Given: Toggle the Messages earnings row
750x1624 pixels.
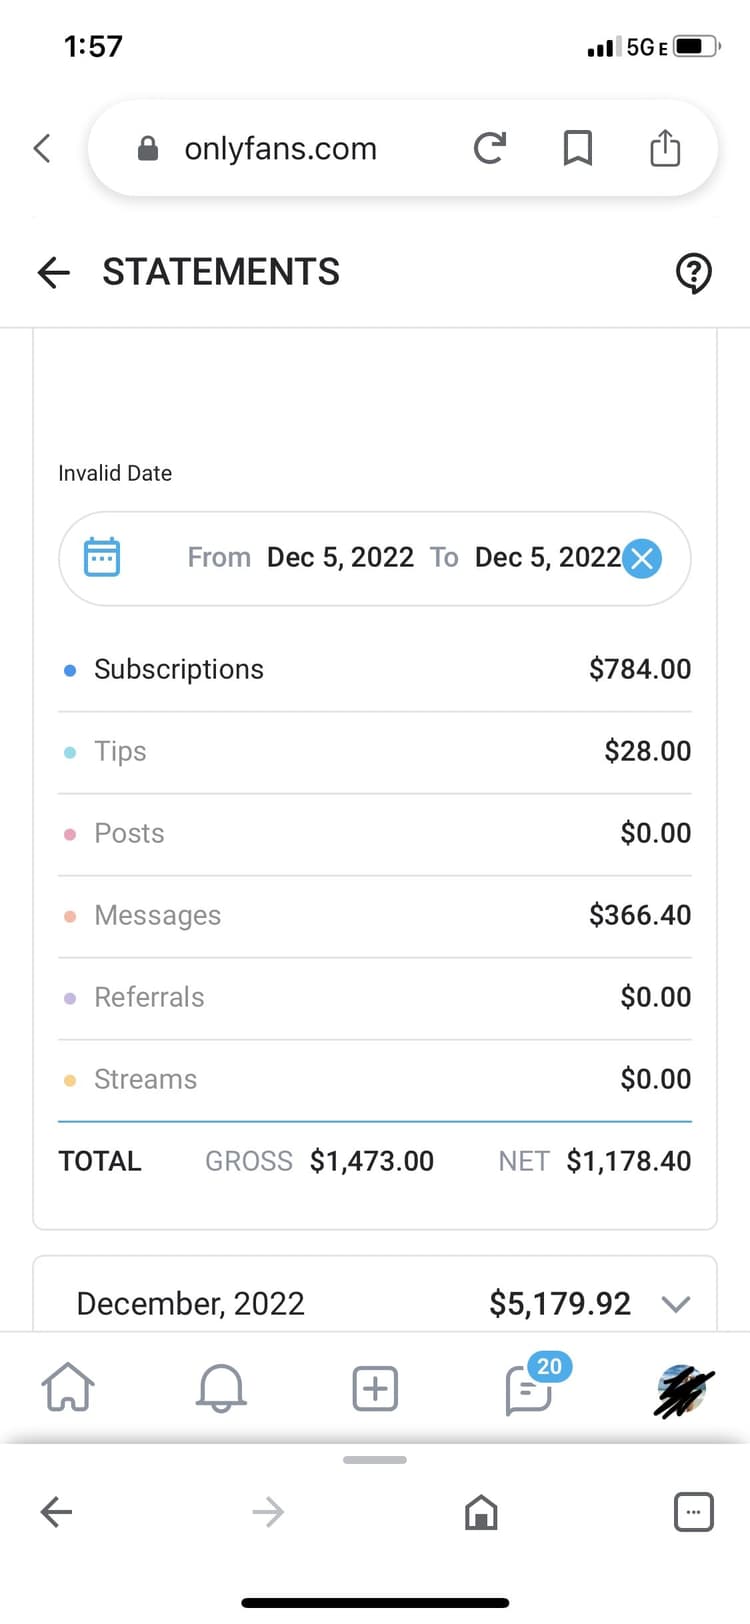Looking at the screenshot, I should pos(375,915).
